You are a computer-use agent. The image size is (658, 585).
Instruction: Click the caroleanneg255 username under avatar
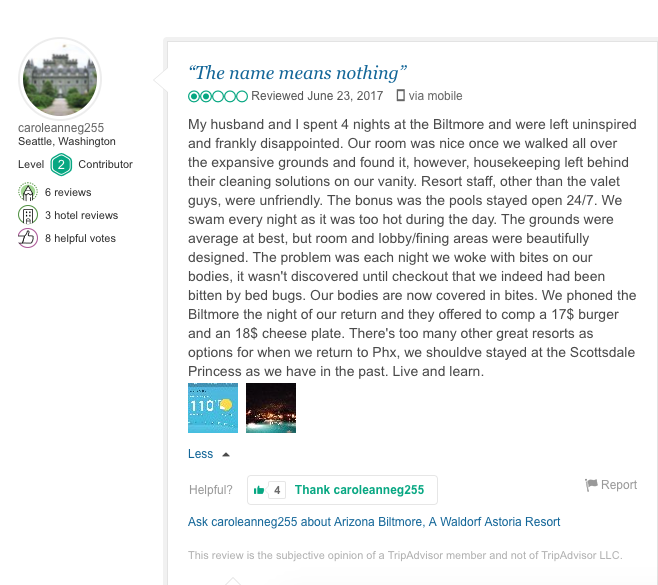(x=61, y=128)
